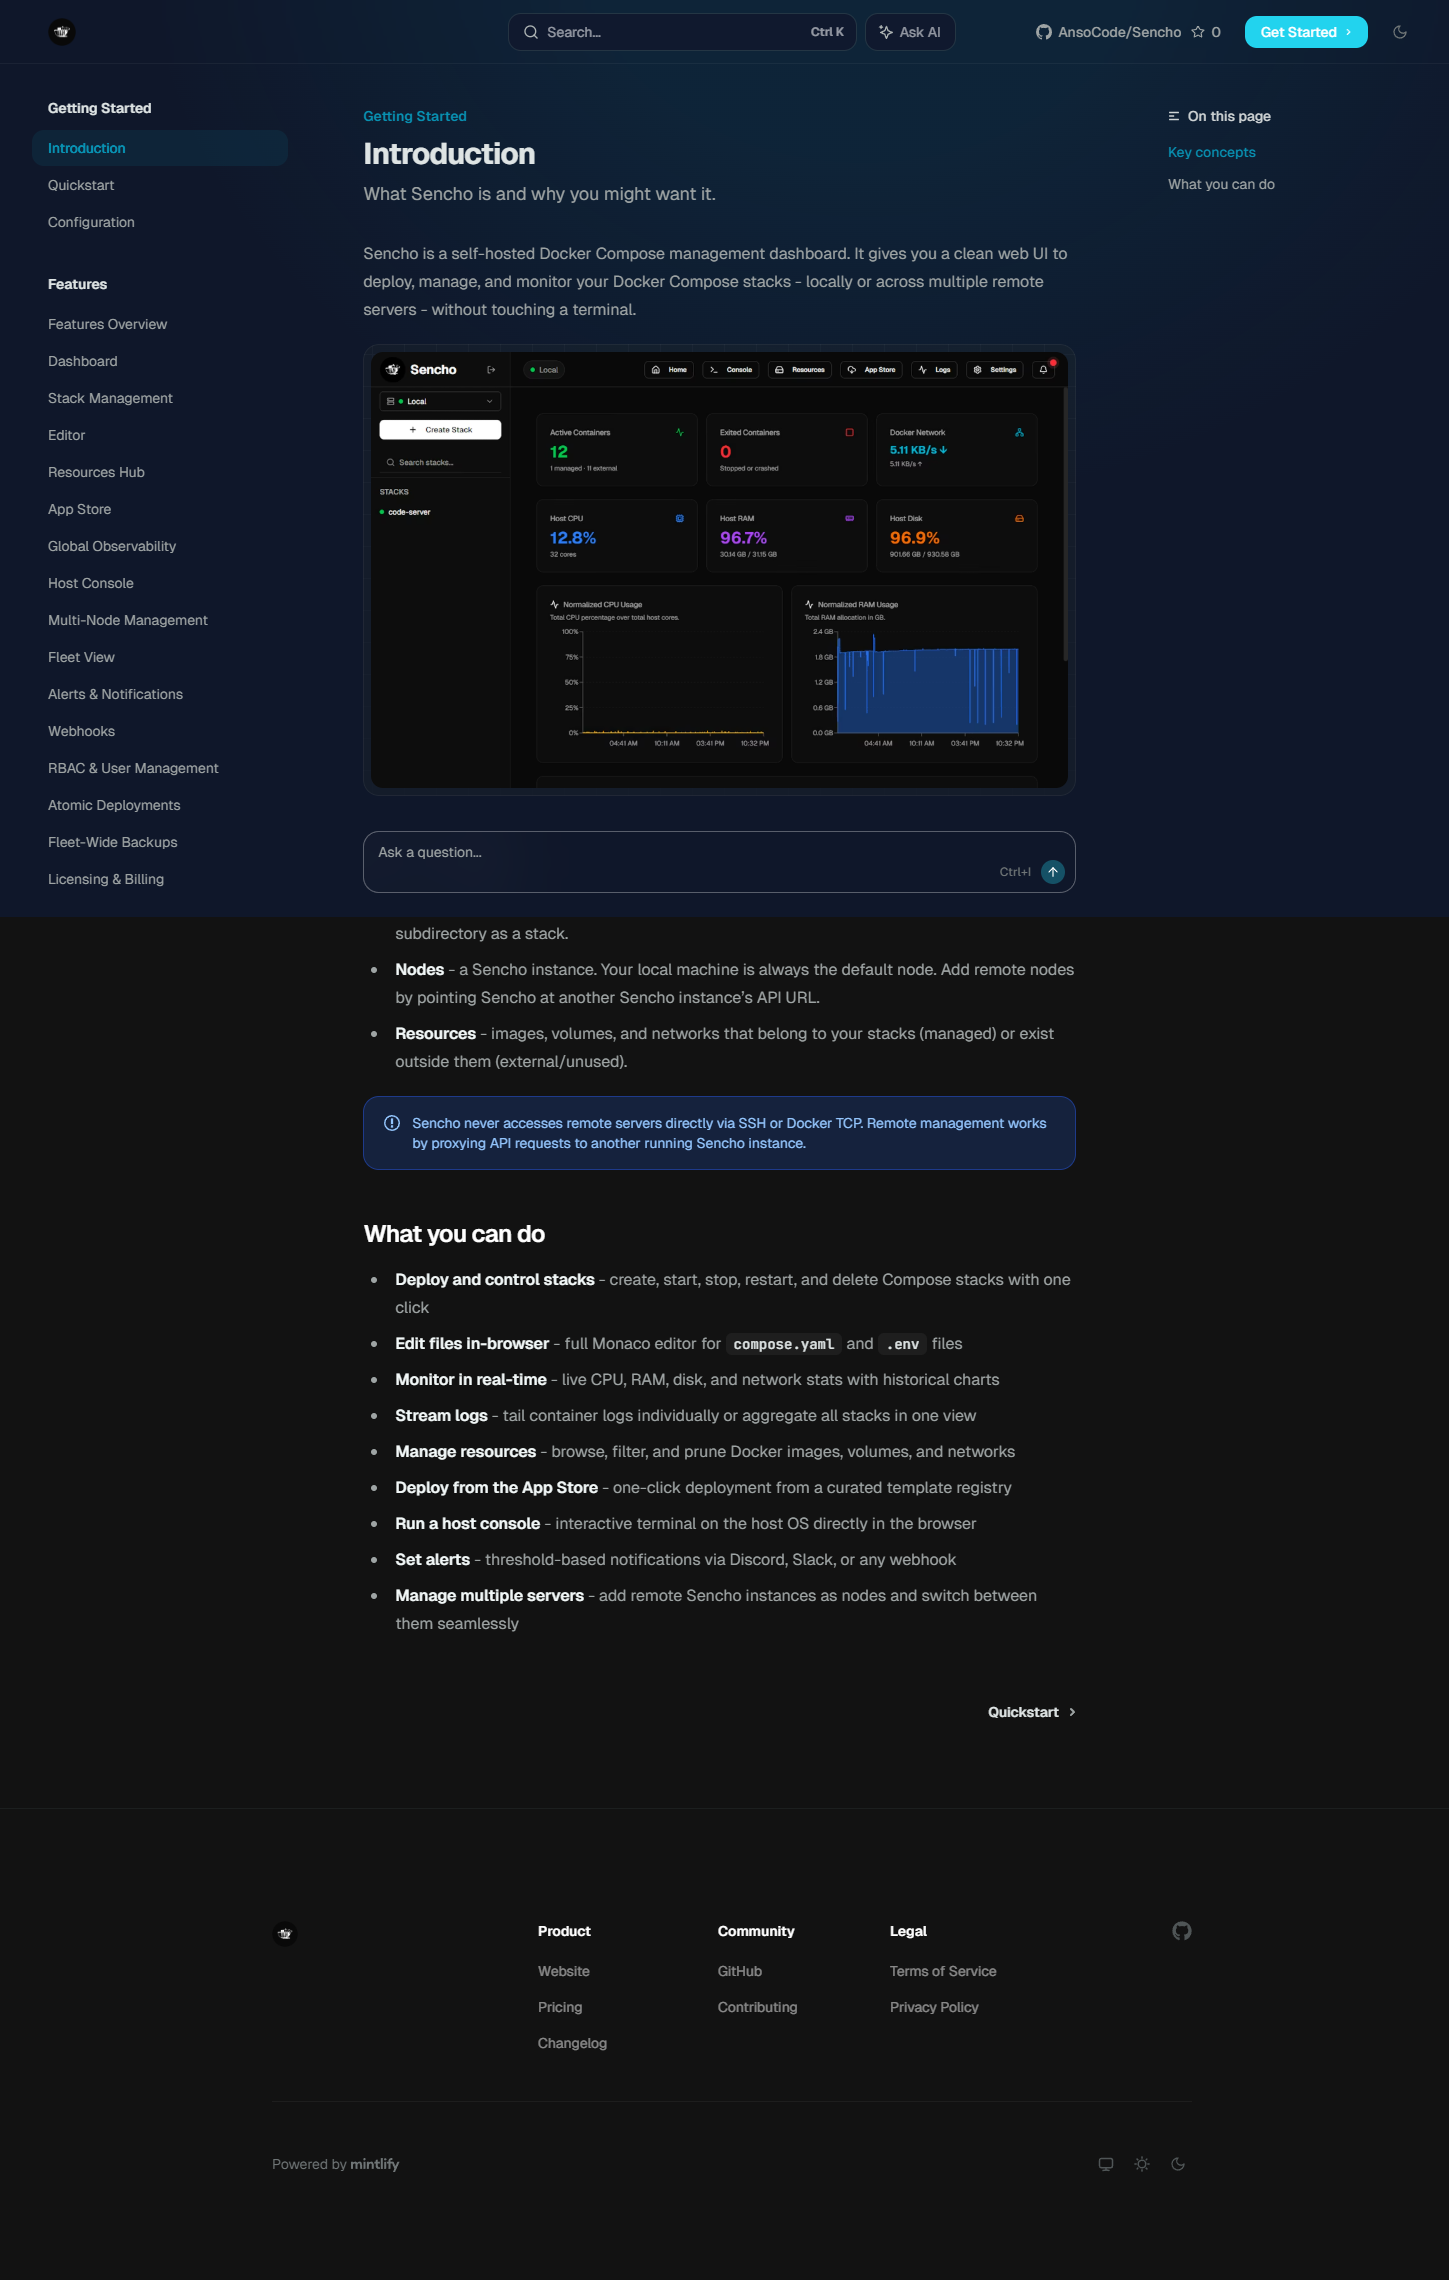The height and width of the screenshot is (2280, 1449).
Task: Click the Get Started button
Action: [1306, 32]
